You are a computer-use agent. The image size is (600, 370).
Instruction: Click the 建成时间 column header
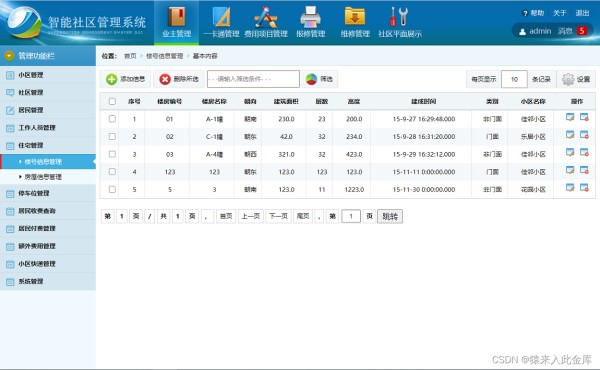[424, 101]
